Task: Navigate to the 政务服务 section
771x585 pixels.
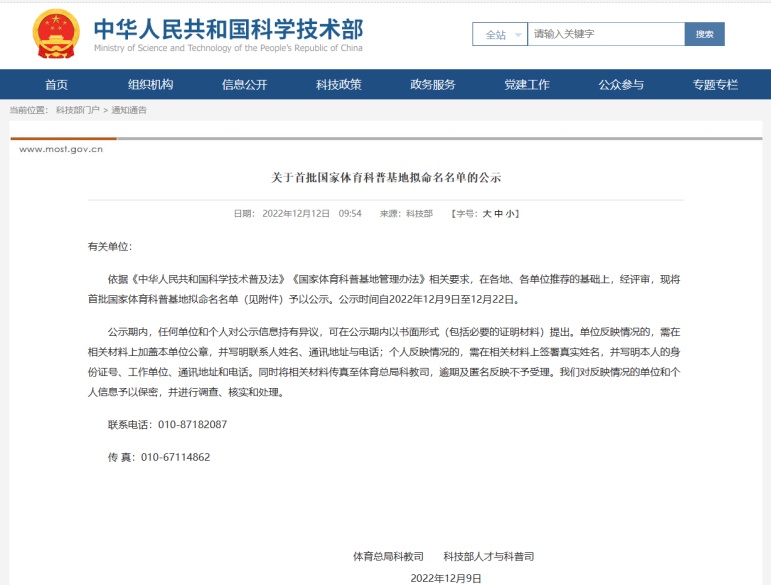Action: point(432,85)
